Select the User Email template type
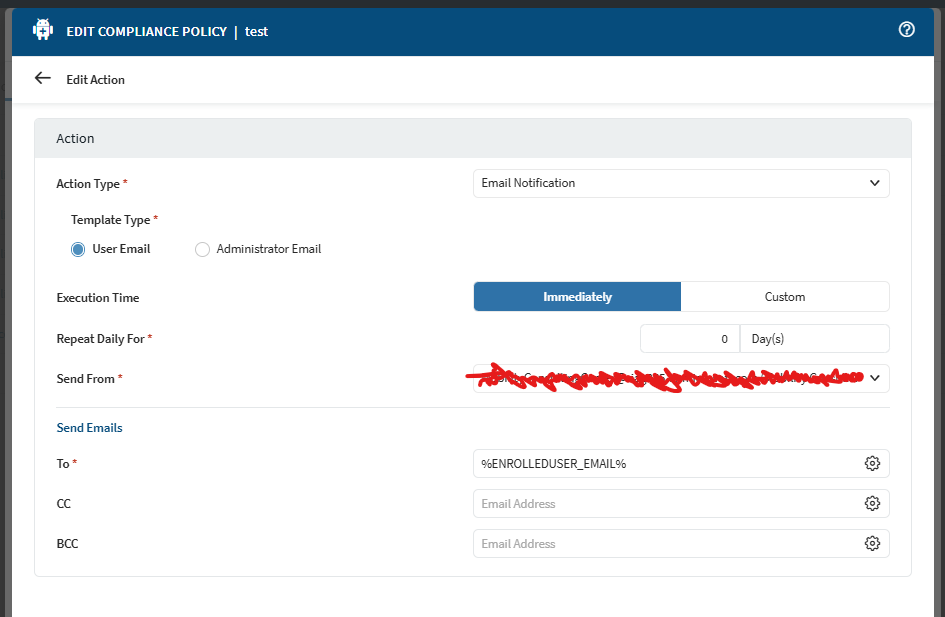The height and width of the screenshot is (617, 945). (x=78, y=249)
